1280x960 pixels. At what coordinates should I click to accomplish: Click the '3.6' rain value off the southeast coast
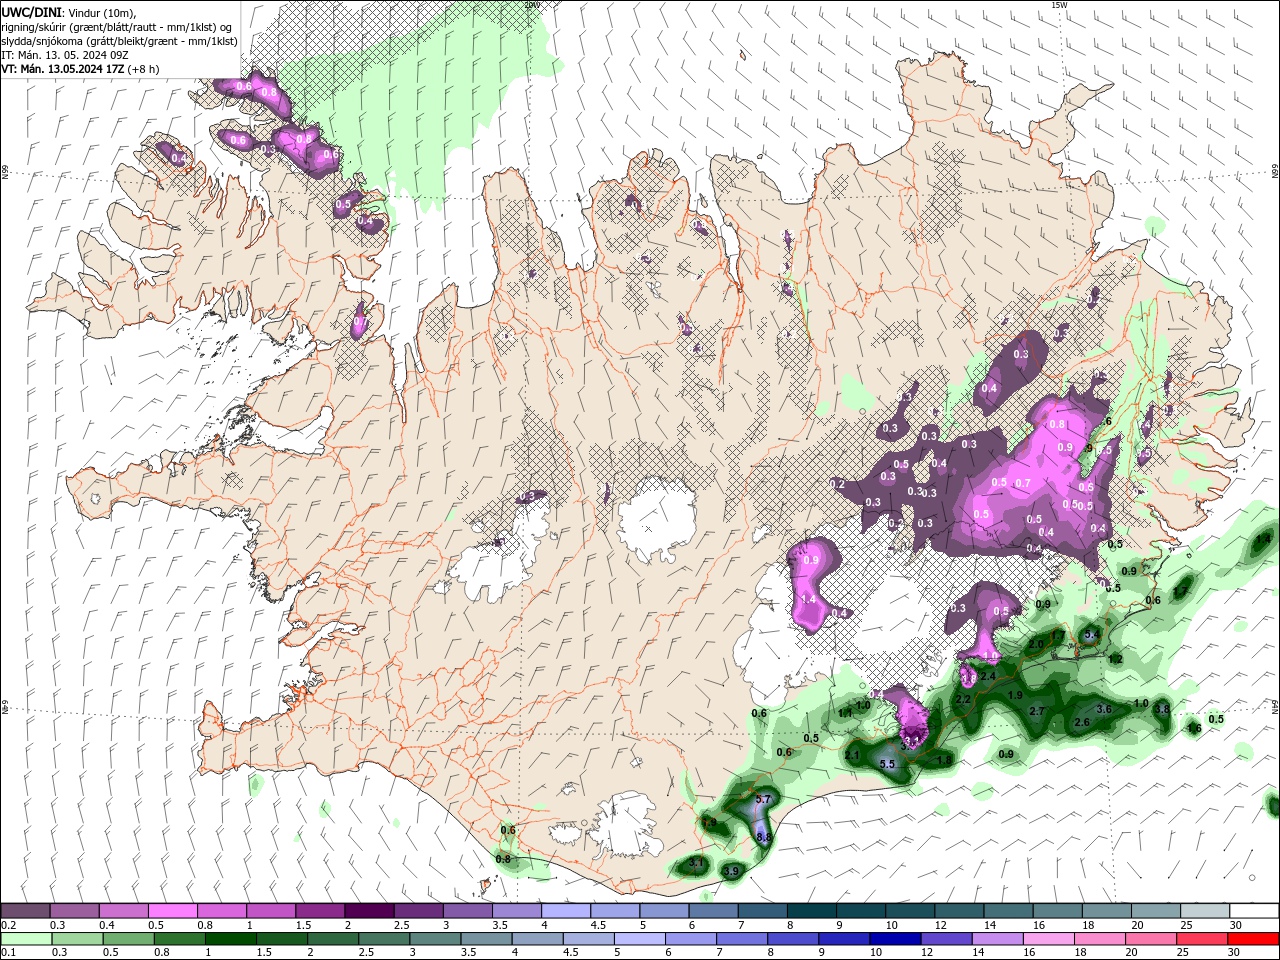coord(1104,709)
